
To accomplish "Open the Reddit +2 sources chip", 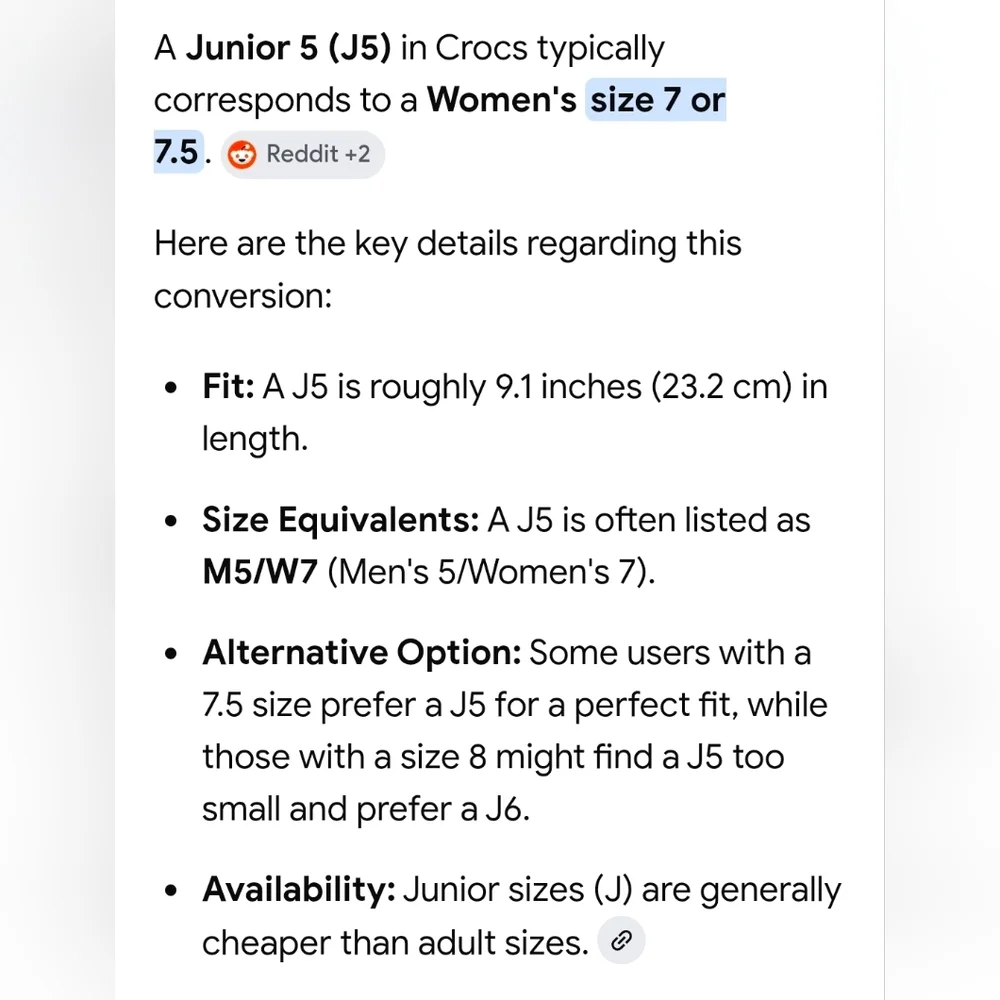I will coord(302,155).
